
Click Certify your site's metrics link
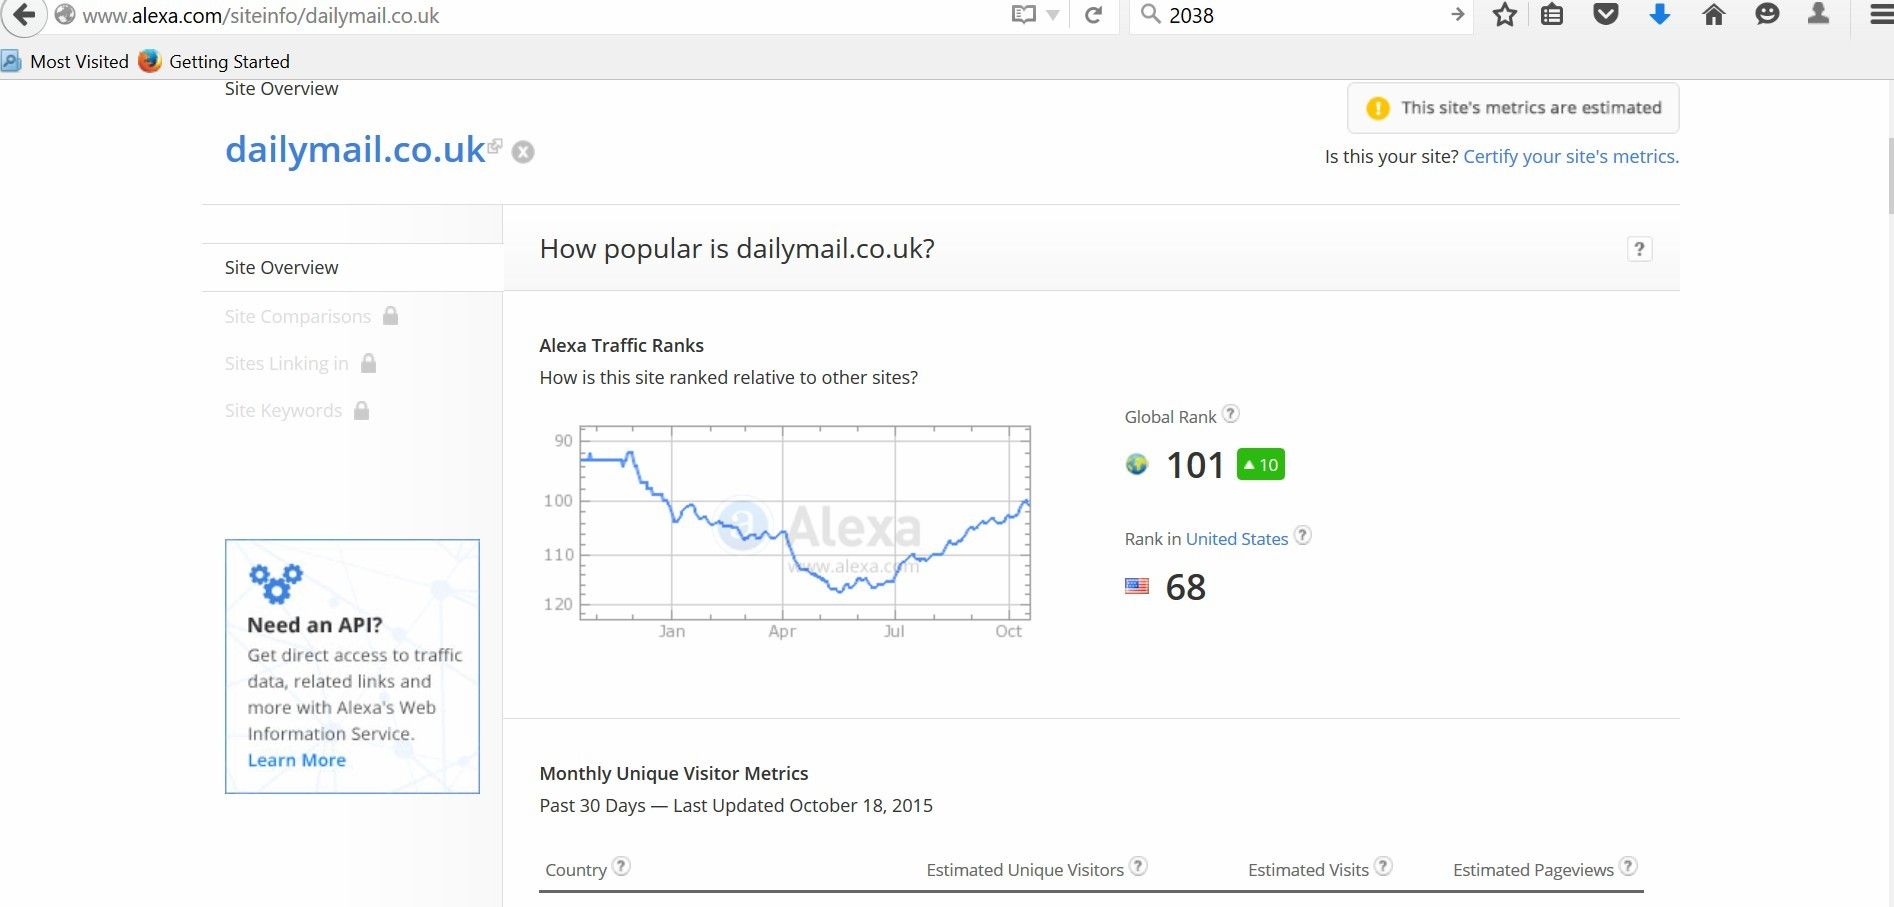1570,156
